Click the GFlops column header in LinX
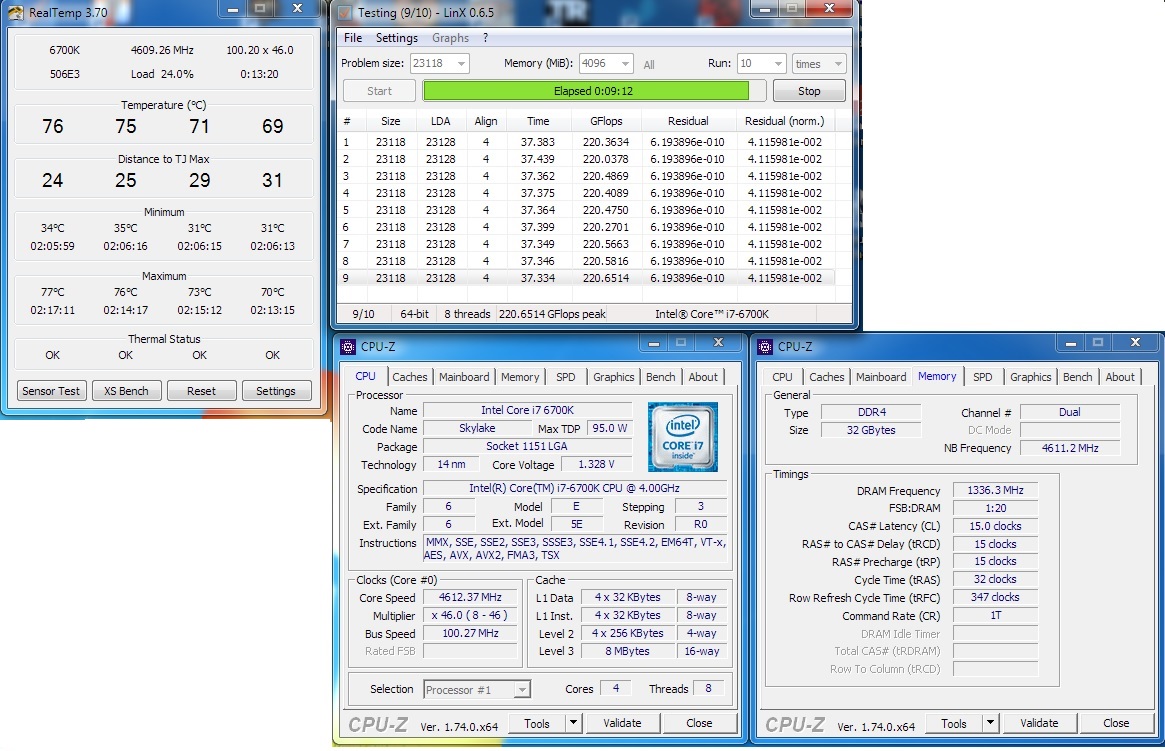Viewport: 1165px width, 751px height. pos(606,121)
